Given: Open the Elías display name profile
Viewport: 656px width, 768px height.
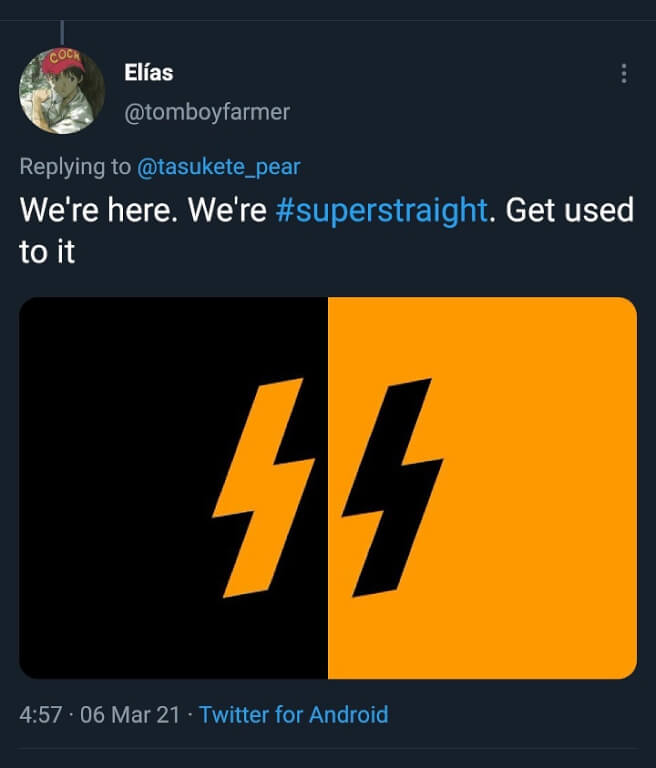Looking at the screenshot, I should coord(148,72).
